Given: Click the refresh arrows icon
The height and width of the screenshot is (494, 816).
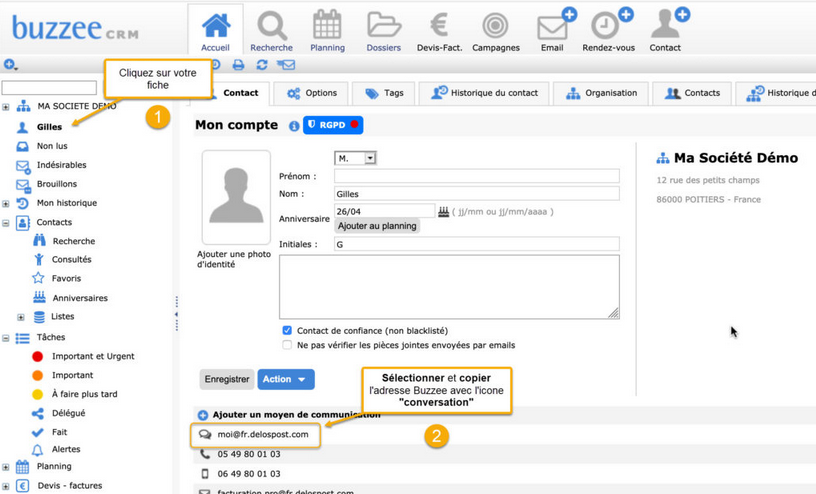Looking at the screenshot, I should 262,65.
